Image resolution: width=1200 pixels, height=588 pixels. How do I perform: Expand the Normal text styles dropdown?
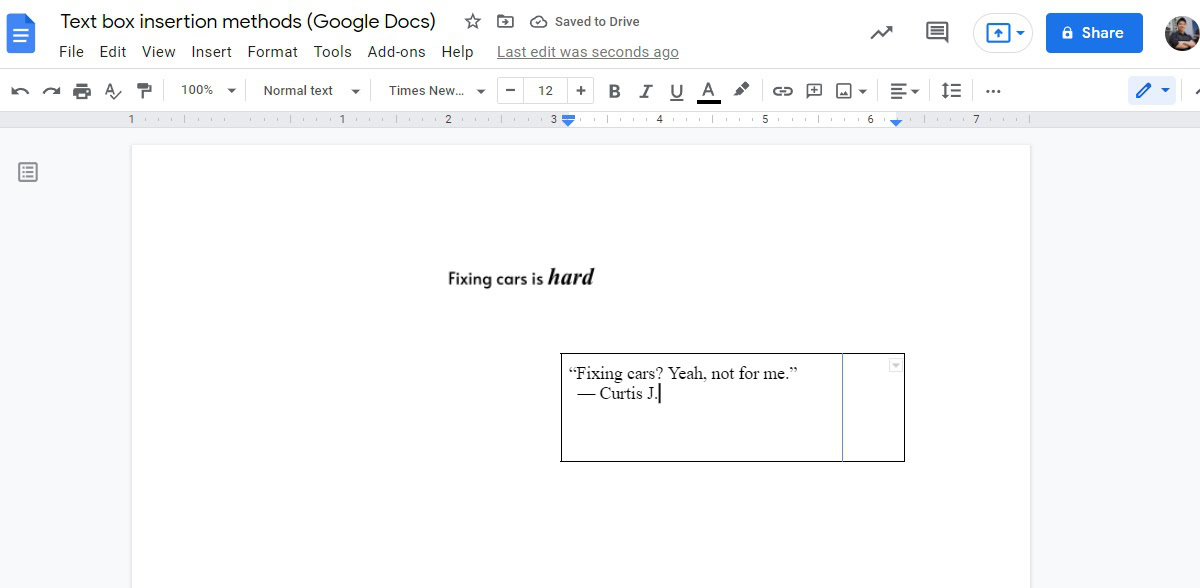coord(310,91)
